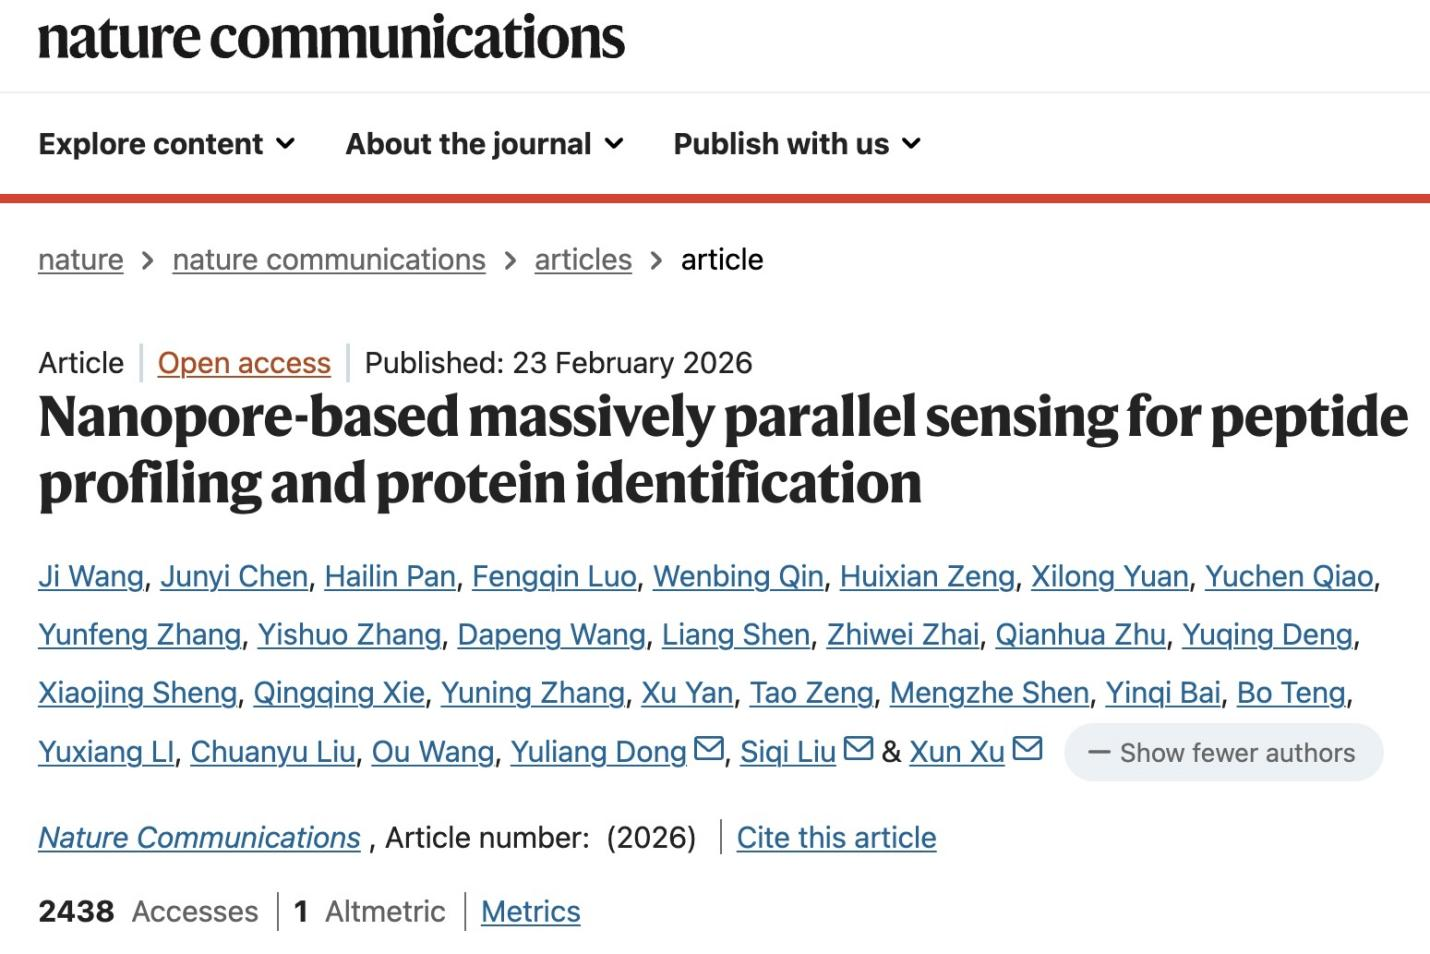Screen dimensions: 1430x954
Task: Select author Junyi Chen's name
Action: [234, 577]
